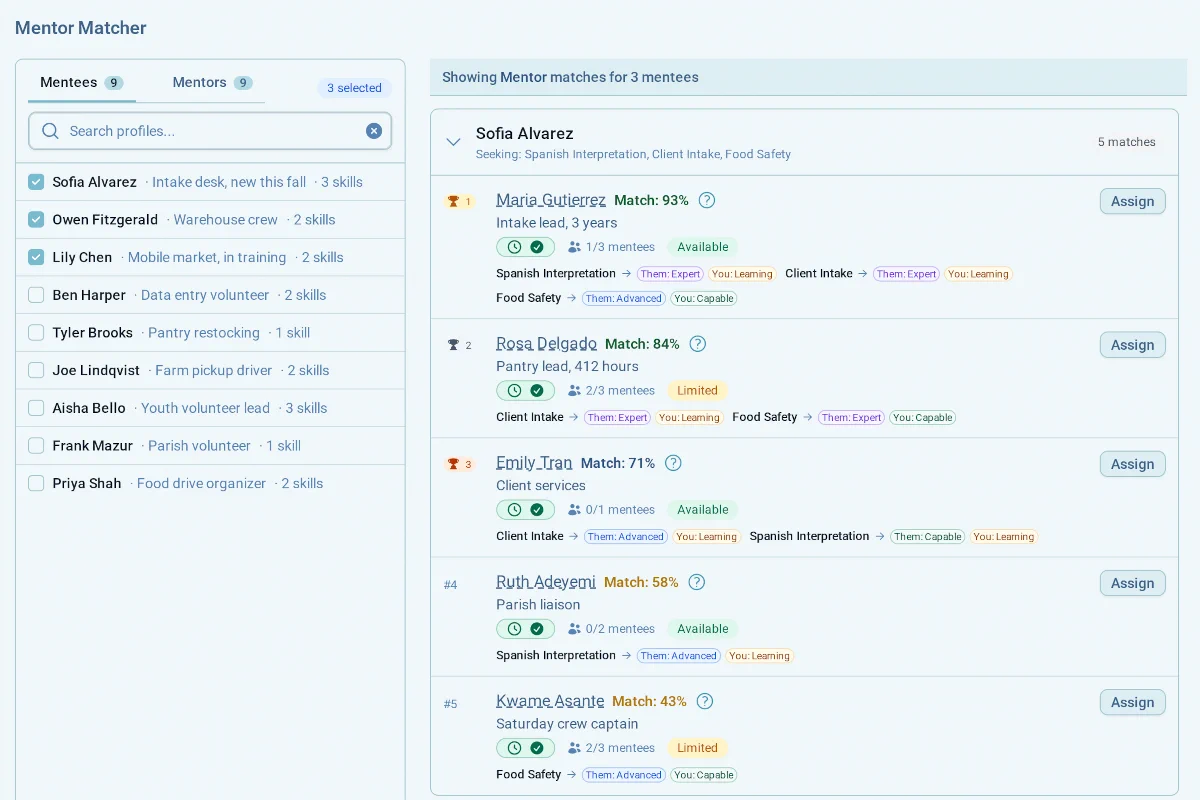
Task: Click 'Pantry lead, 412 hours' subtitle
Action: 567,366
